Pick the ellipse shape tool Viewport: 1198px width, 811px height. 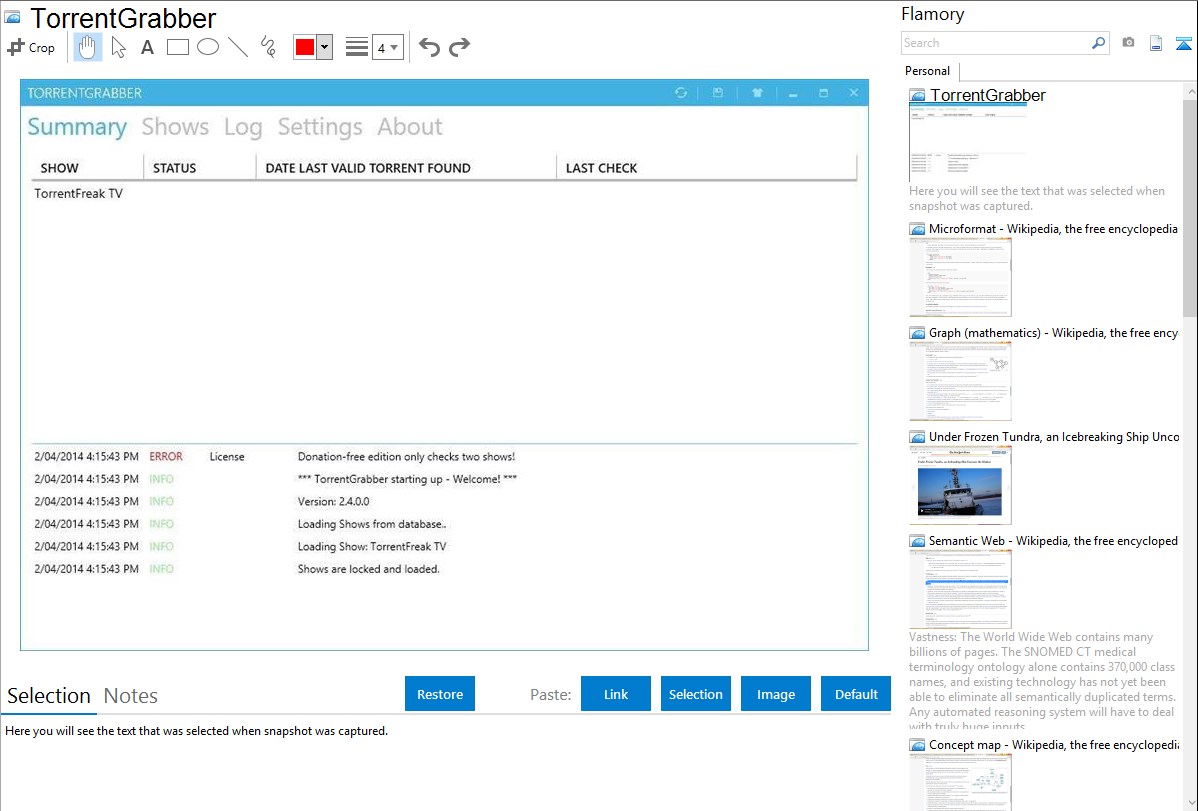point(208,47)
